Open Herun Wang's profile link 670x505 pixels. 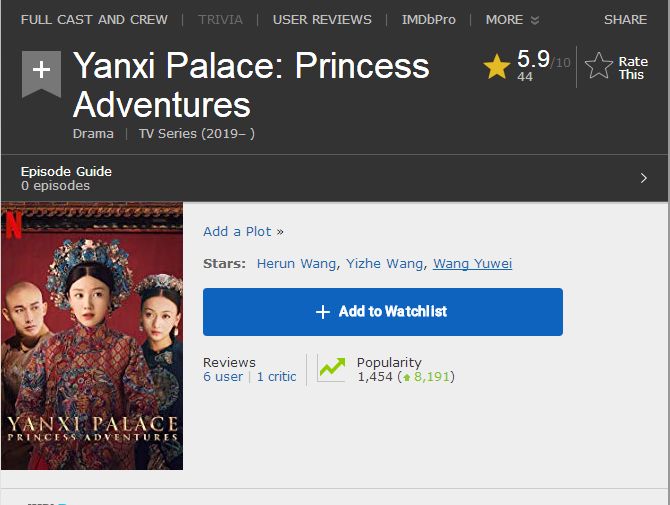pos(297,264)
